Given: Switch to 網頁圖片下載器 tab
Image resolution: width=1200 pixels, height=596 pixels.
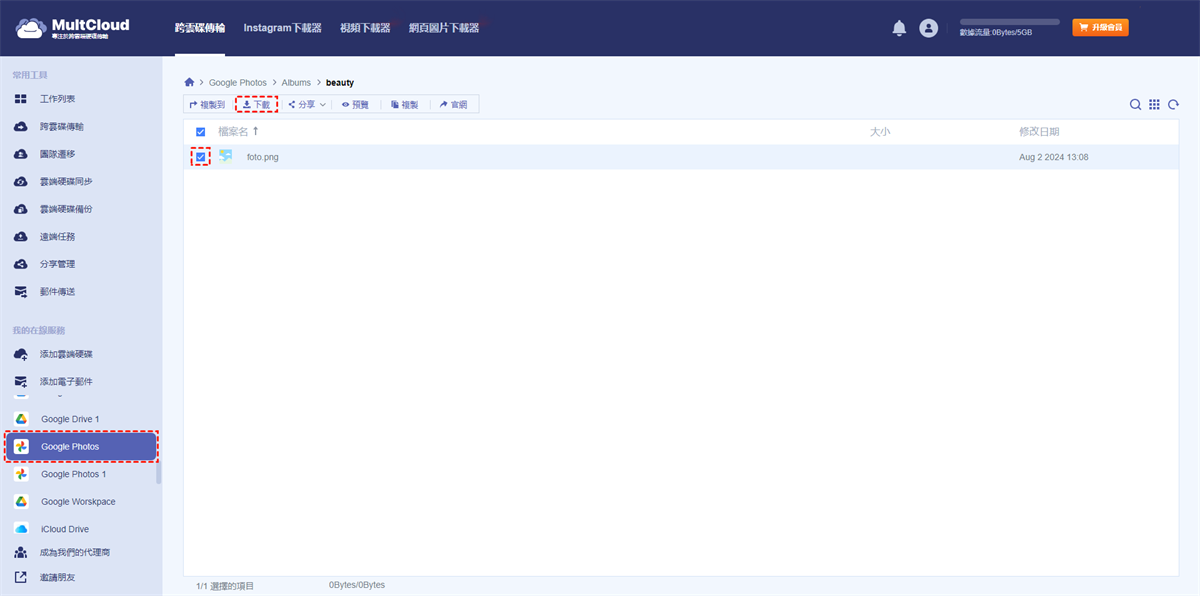Looking at the screenshot, I should click(x=444, y=28).
